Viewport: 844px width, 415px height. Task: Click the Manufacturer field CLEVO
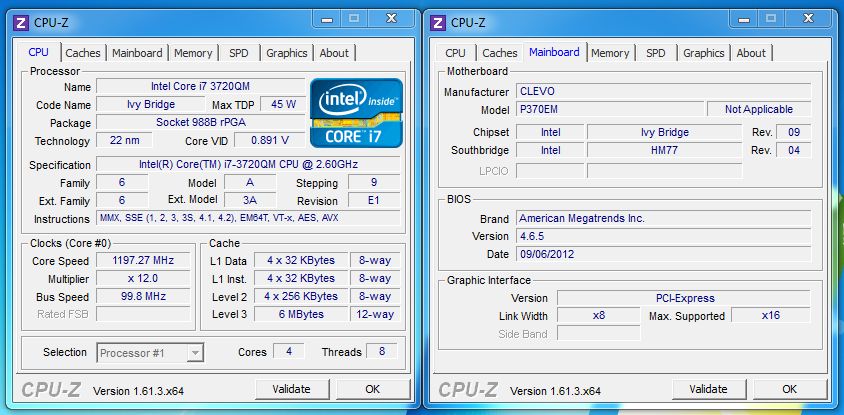click(663, 92)
